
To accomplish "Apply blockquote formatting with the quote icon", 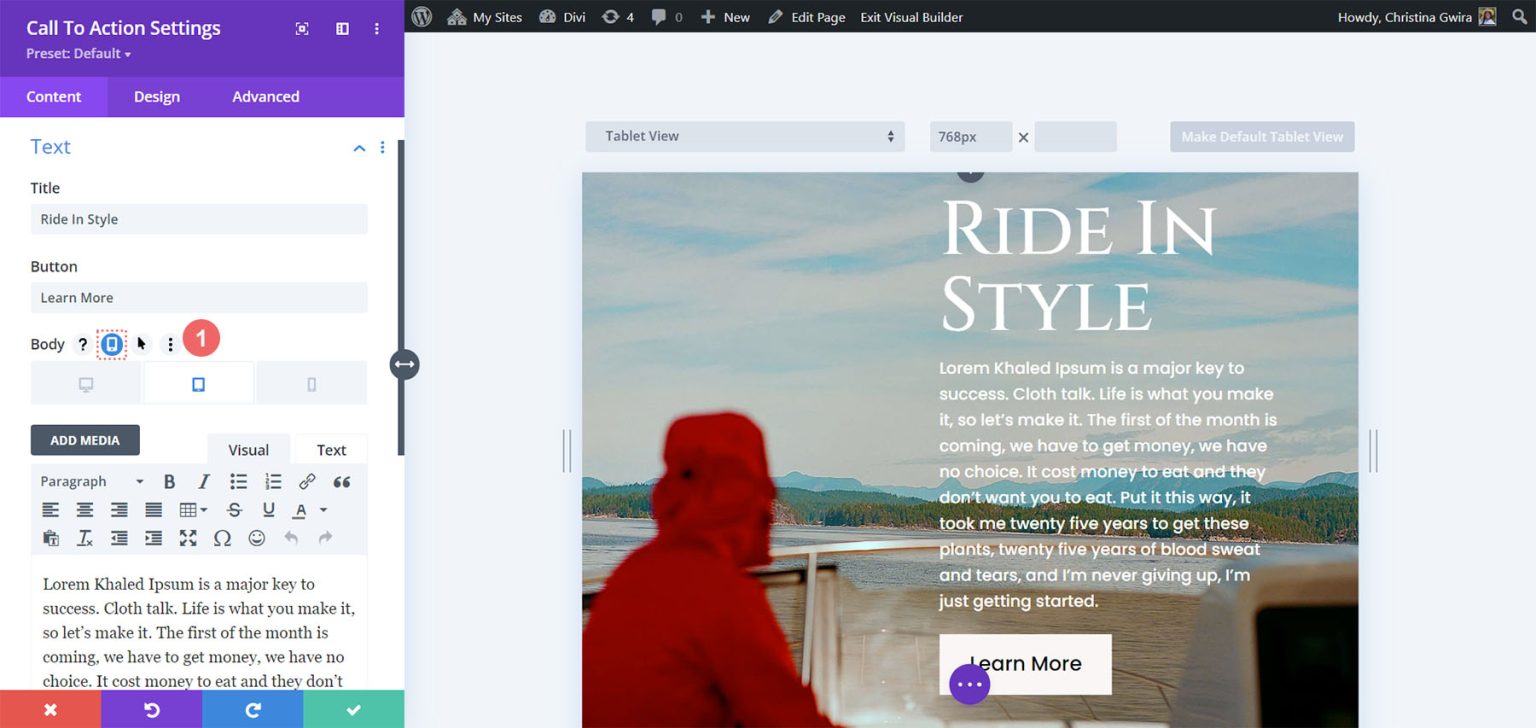I will [341, 481].
